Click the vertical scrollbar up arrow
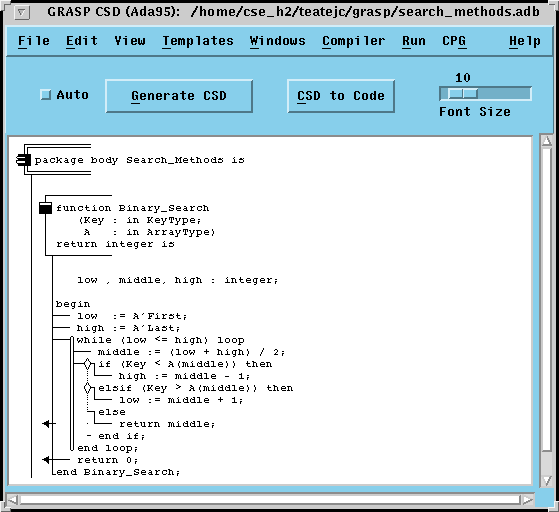 [x=547, y=141]
